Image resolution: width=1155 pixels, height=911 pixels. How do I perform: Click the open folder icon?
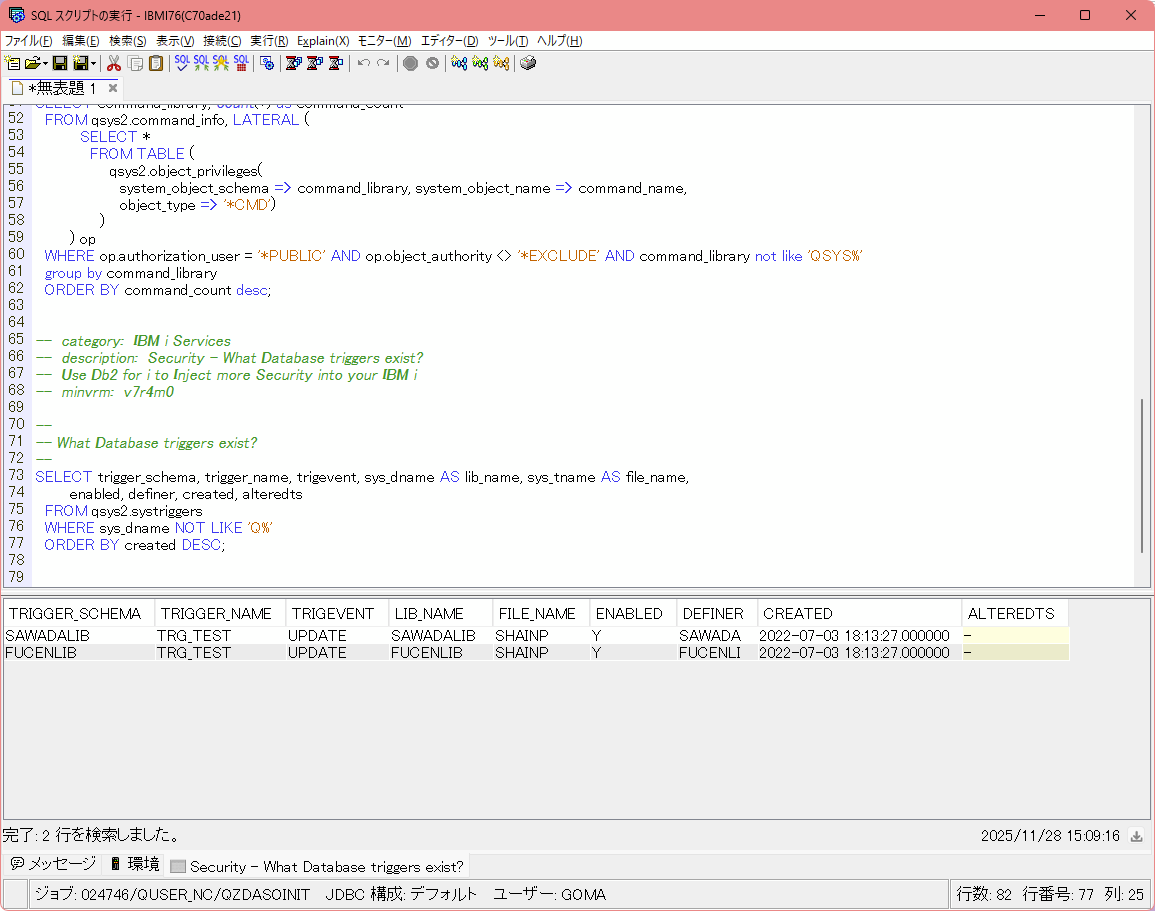[32, 63]
